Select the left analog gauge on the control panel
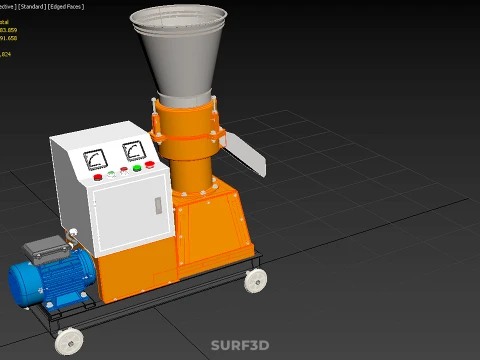Screen dimensions: 480x360 click(95, 160)
